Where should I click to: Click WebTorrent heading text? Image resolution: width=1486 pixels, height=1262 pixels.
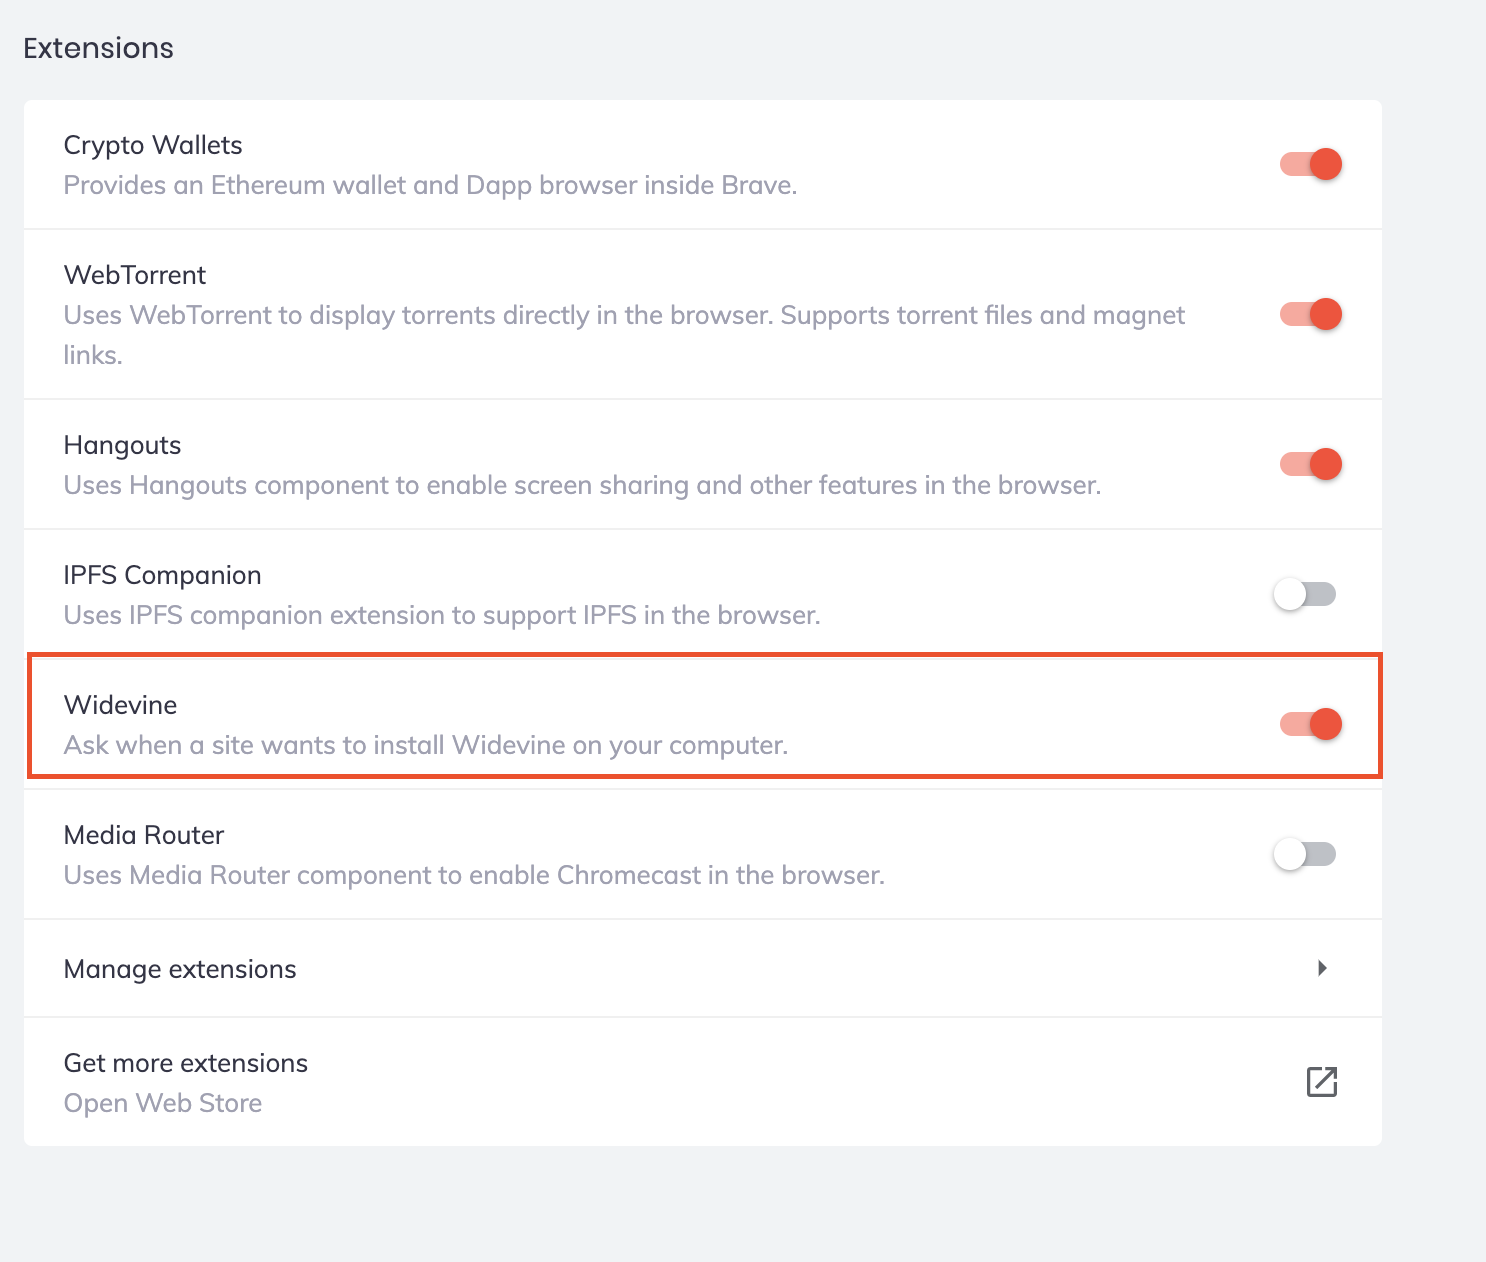click(135, 275)
